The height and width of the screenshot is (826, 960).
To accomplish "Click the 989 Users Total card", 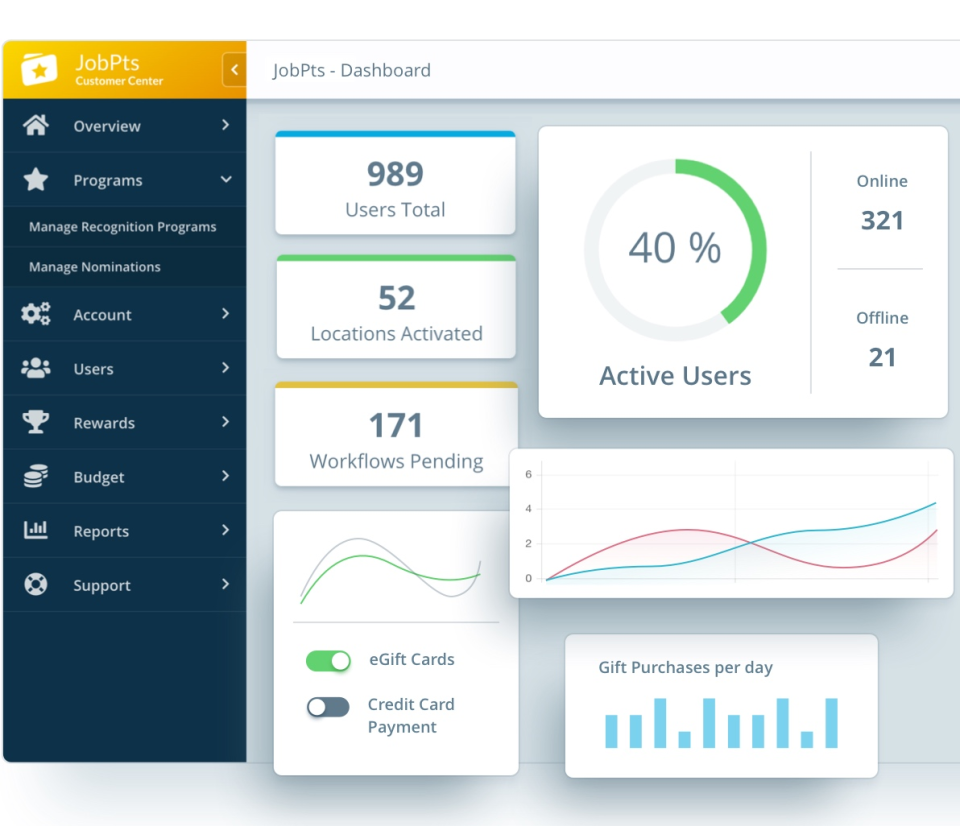I will pyautogui.click(x=396, y=182).
